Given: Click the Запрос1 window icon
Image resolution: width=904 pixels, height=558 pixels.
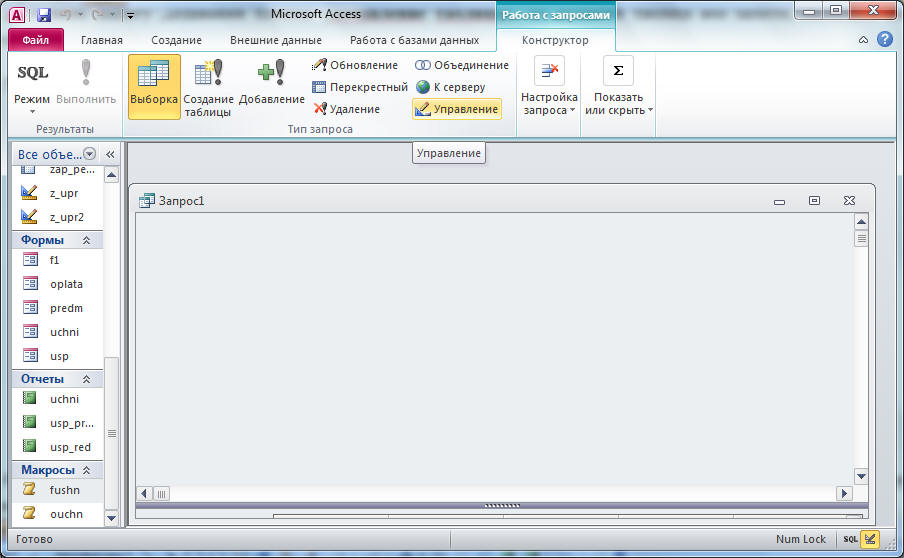Looking at the screenshot, I should coord(146,201).
